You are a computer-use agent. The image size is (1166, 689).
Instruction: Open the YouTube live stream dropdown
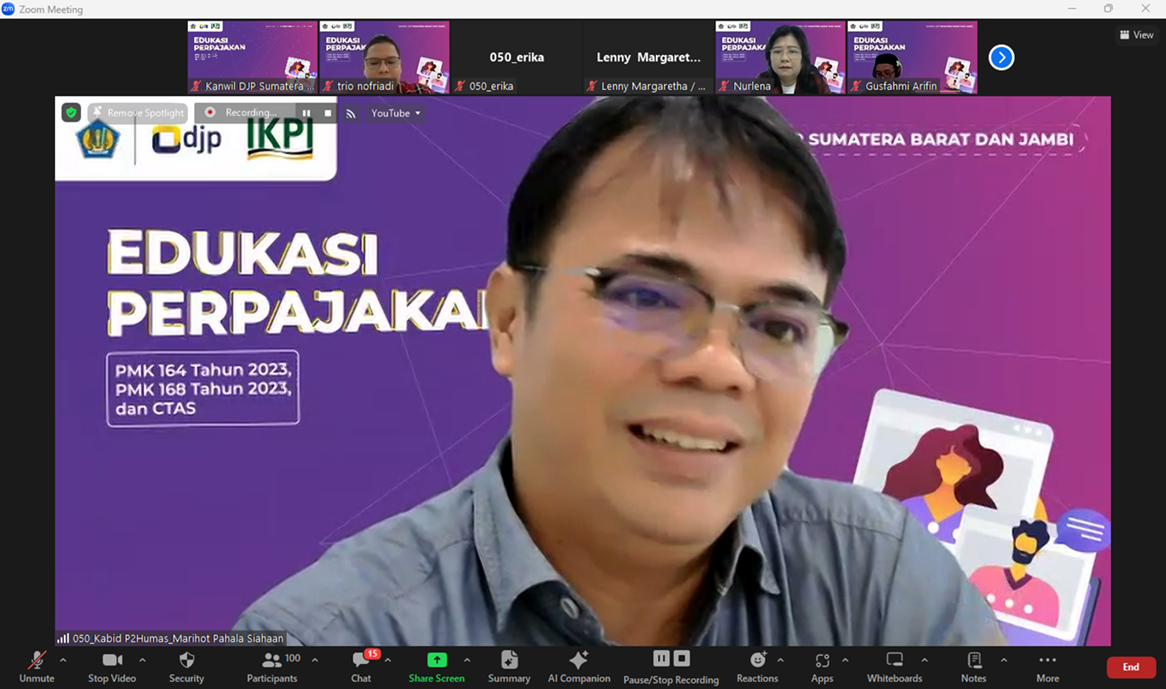[x=395, y=114]
